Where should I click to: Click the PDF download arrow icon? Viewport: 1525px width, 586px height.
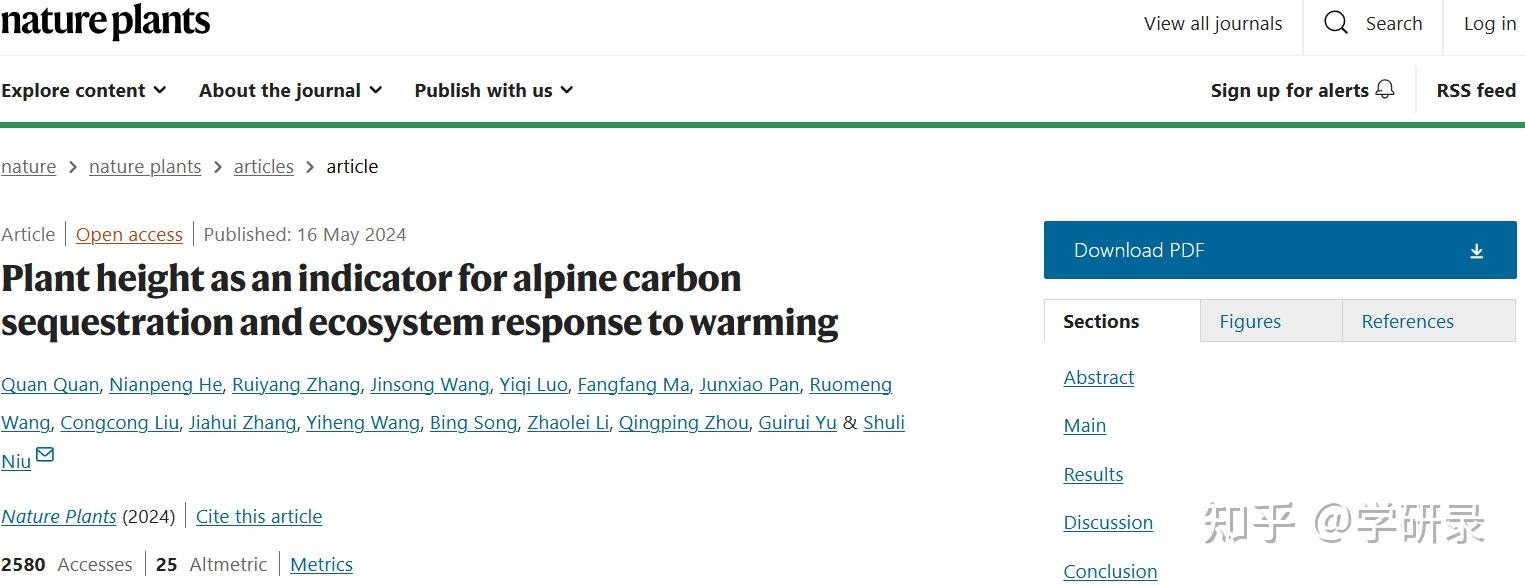pyautogui.click(x=1476, y=251)
